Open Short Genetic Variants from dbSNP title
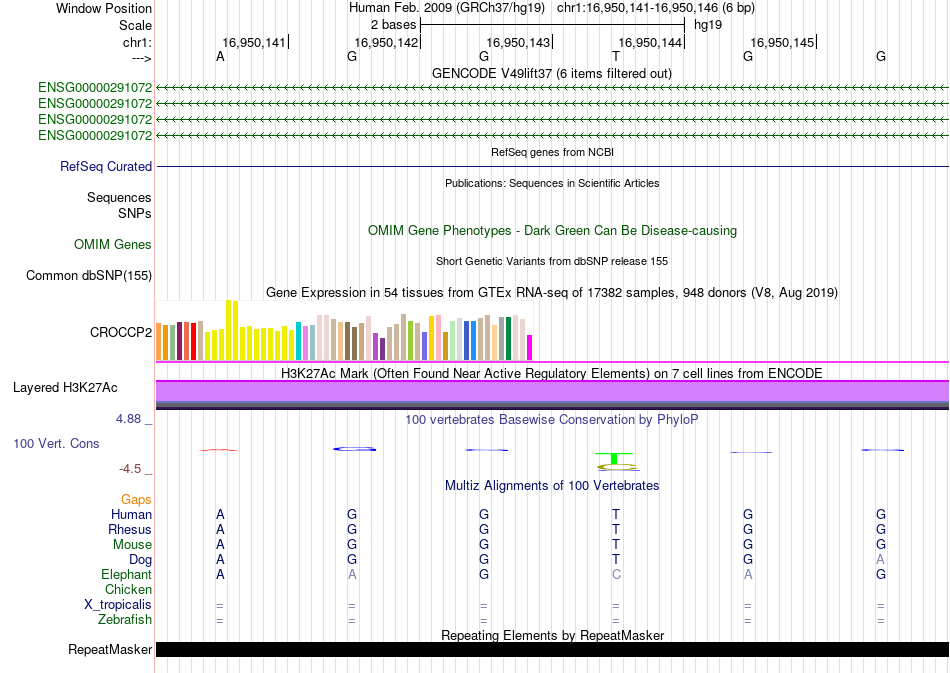 point(552,261)
